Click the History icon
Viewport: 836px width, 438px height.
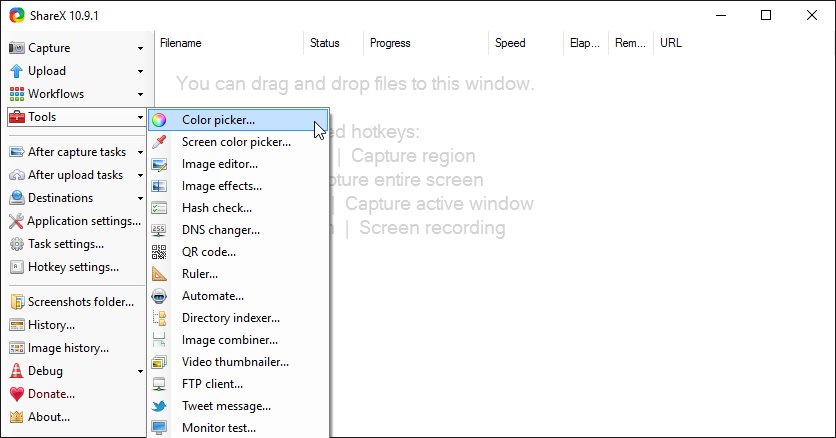[17, 325]
